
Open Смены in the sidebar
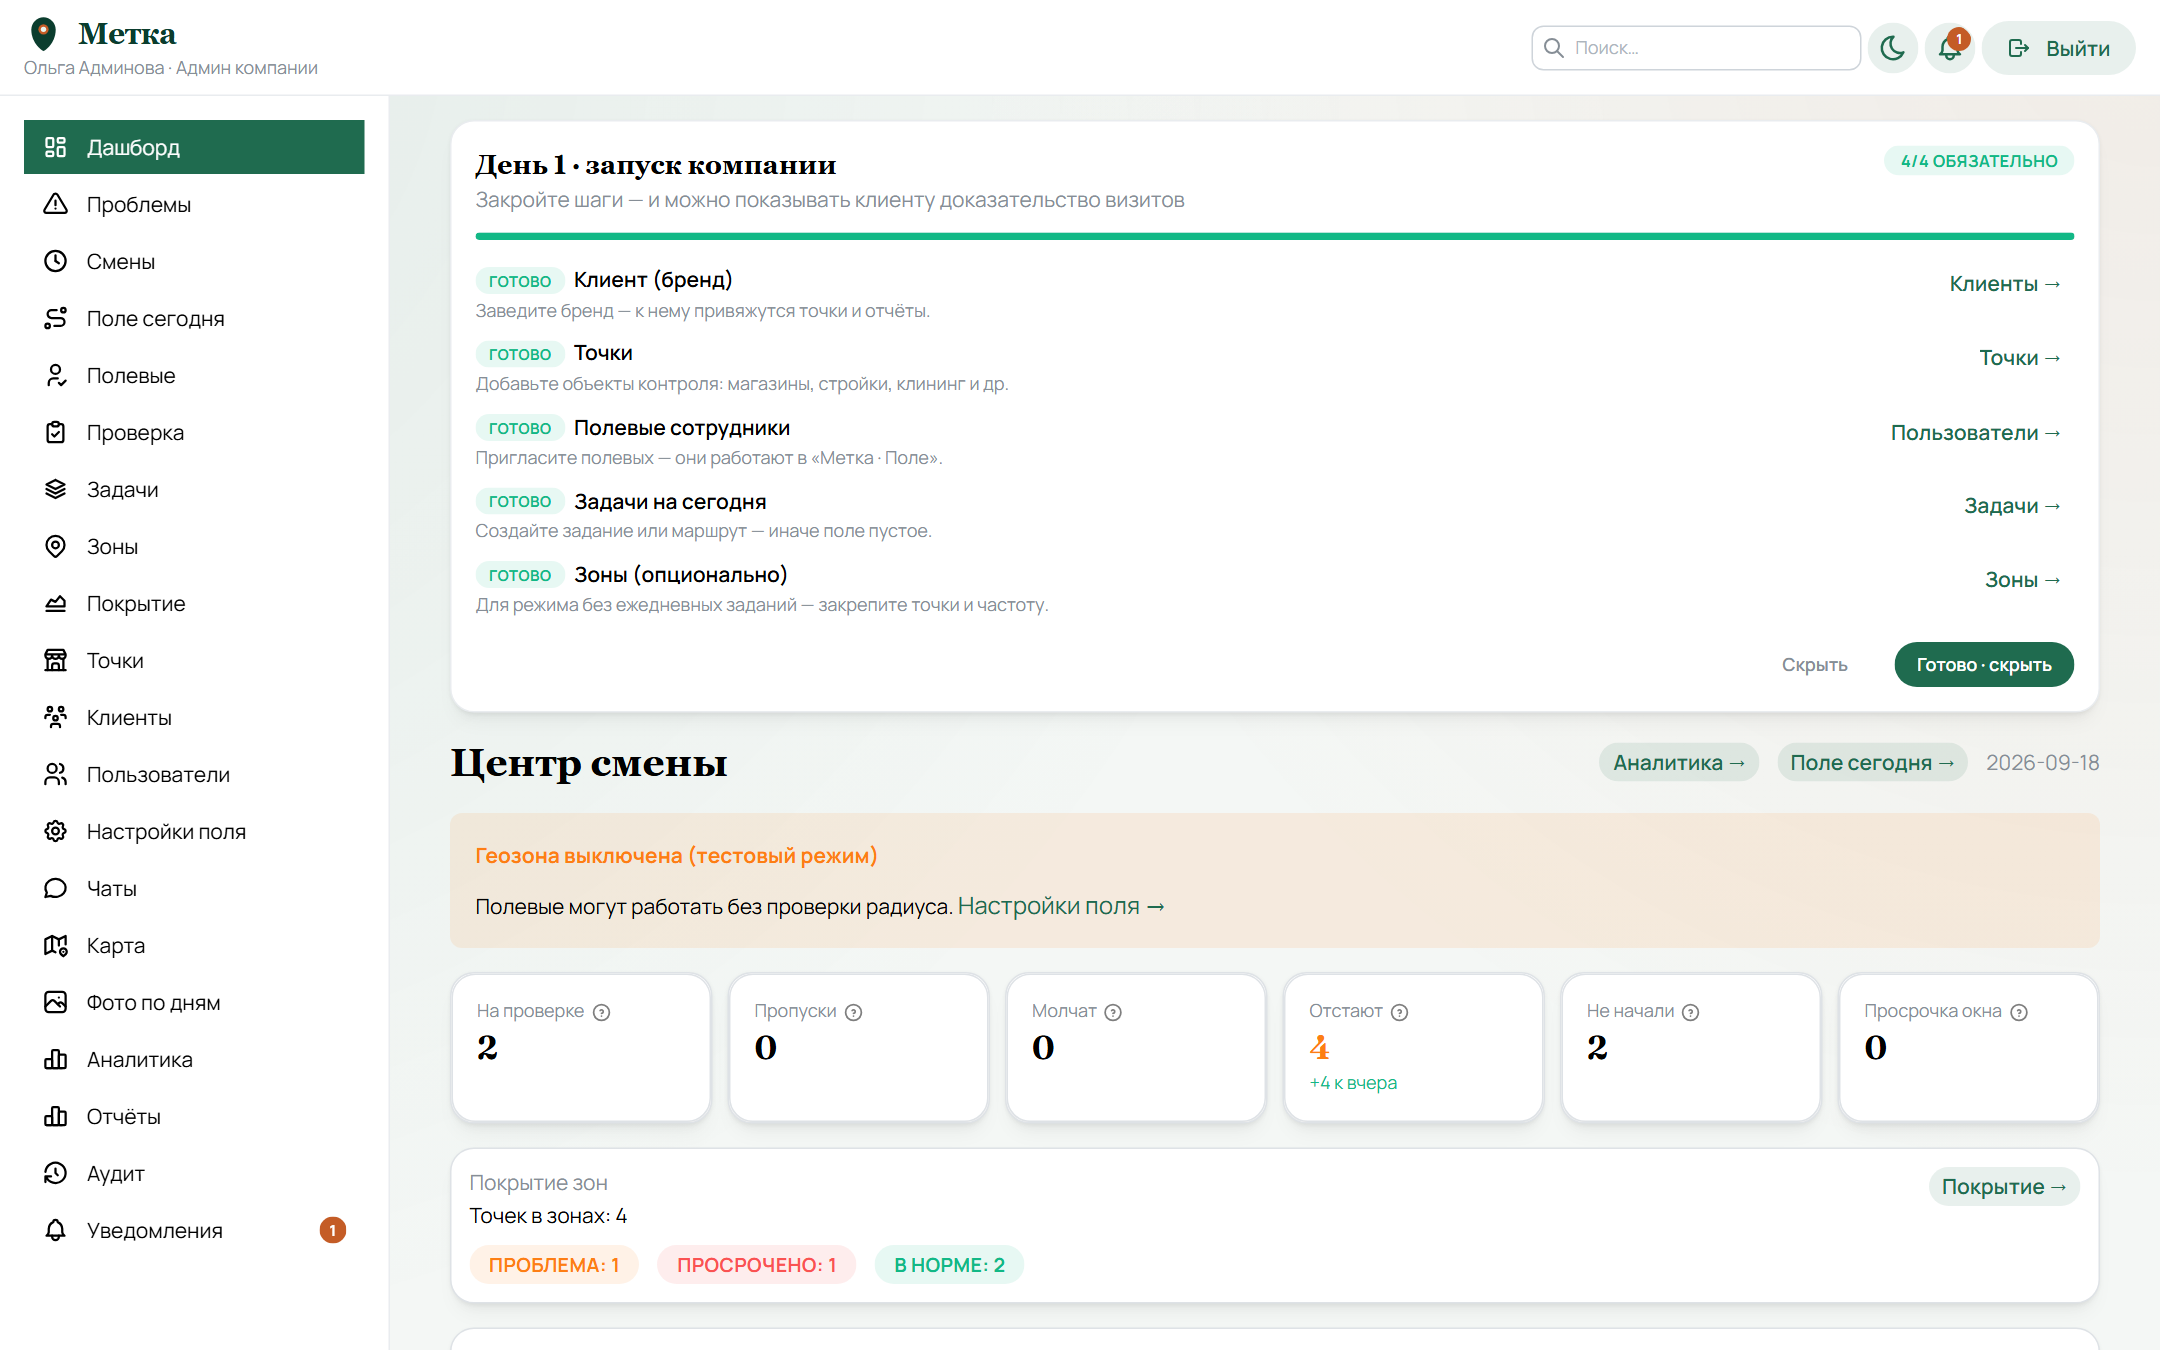point(194,261)
